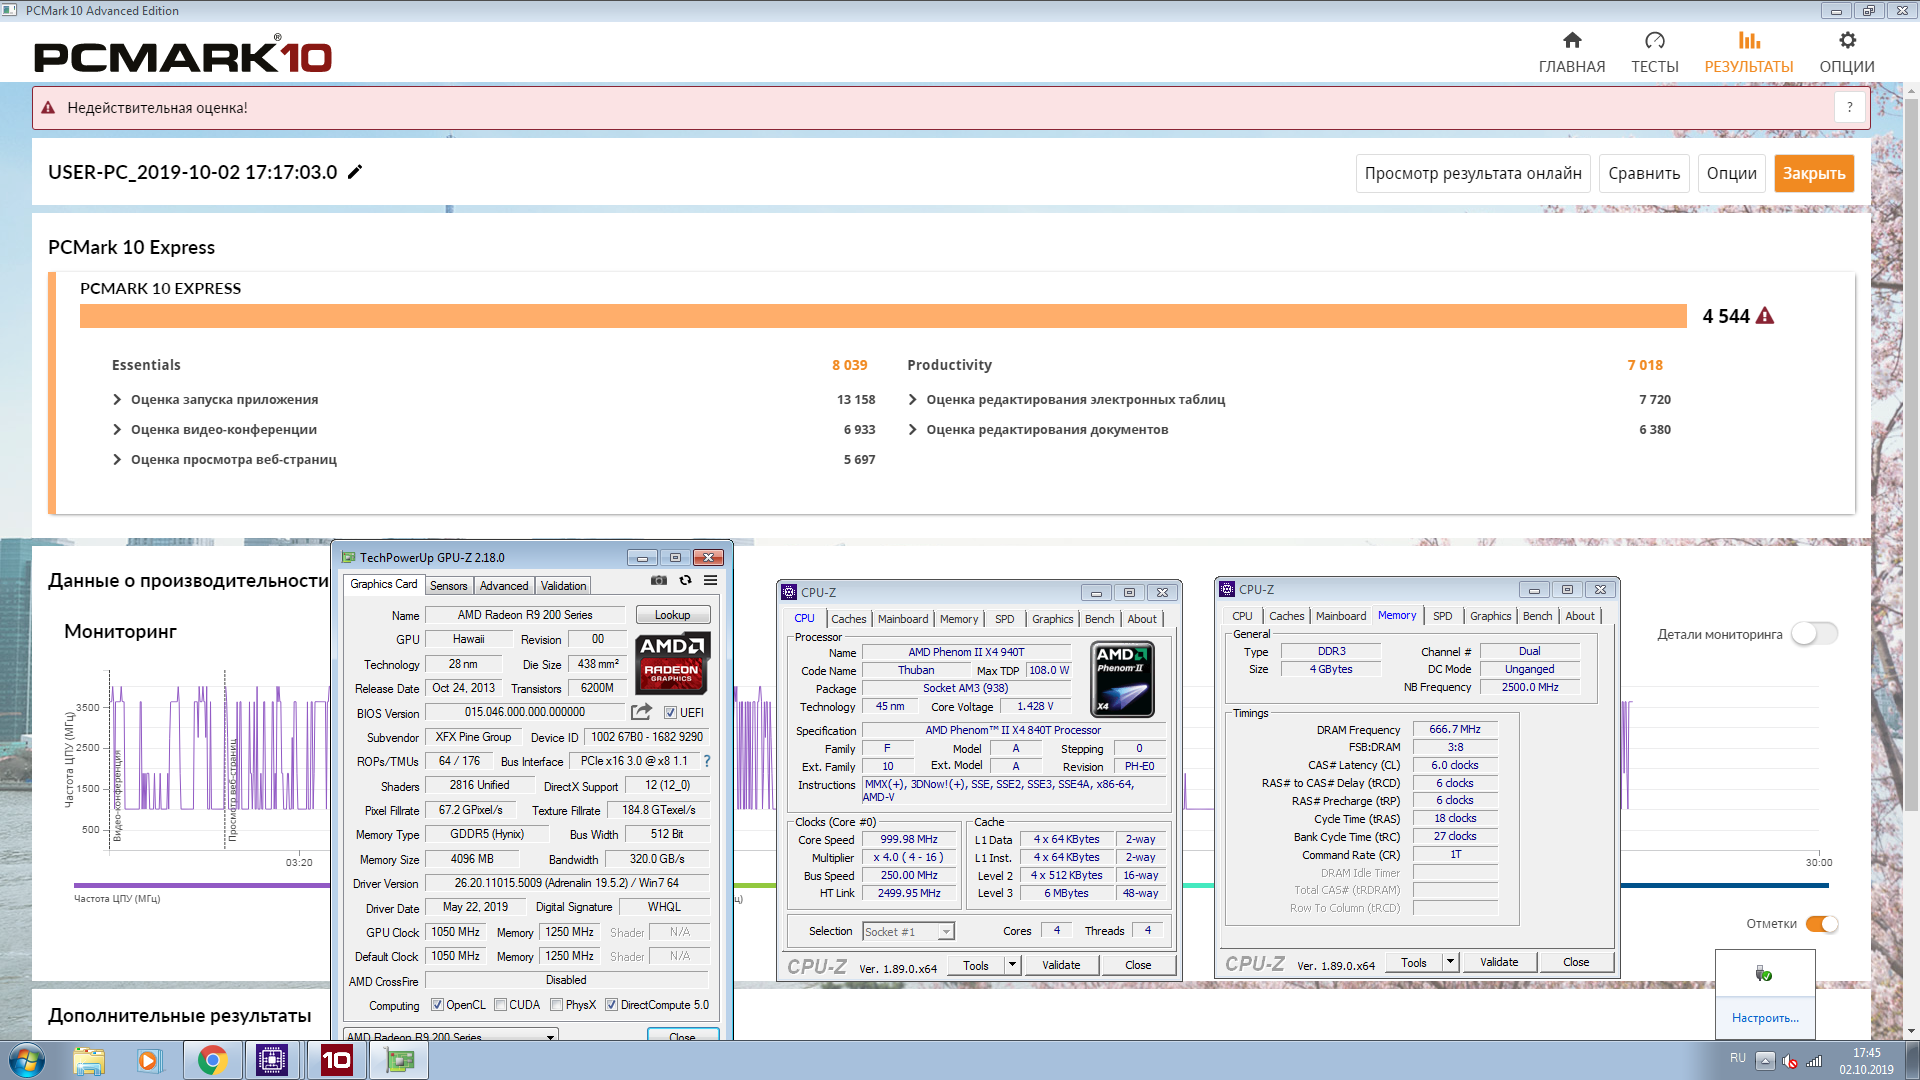Click PCMark 10 Express score bar
Viewport: 1920px width, 1080px height.
883,316
